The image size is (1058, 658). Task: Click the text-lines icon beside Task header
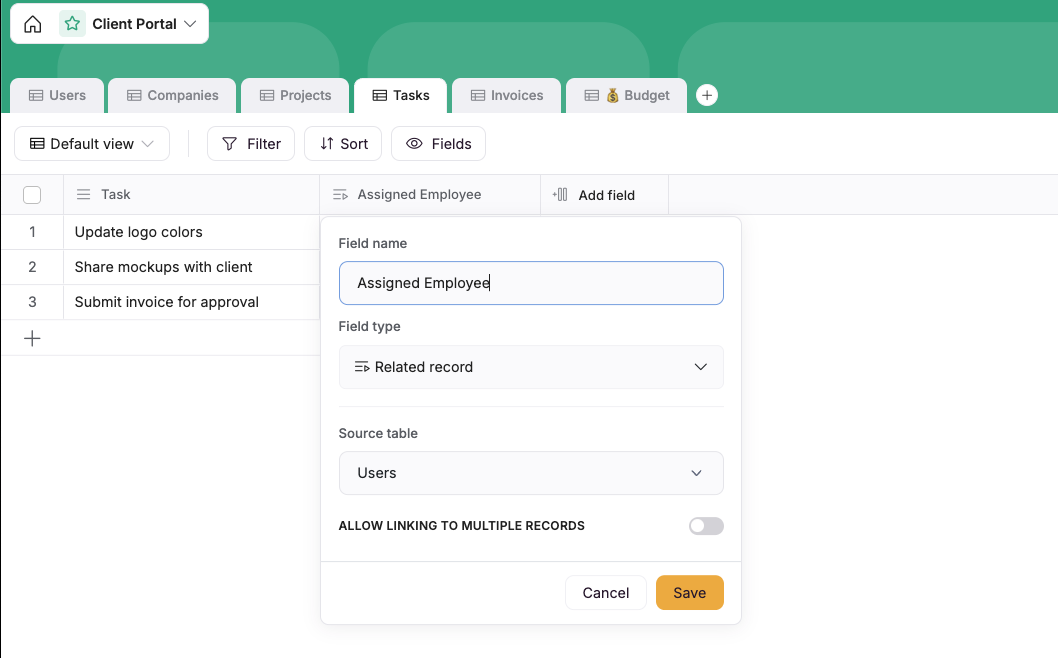pyautogui.click(x=84, y=194)
